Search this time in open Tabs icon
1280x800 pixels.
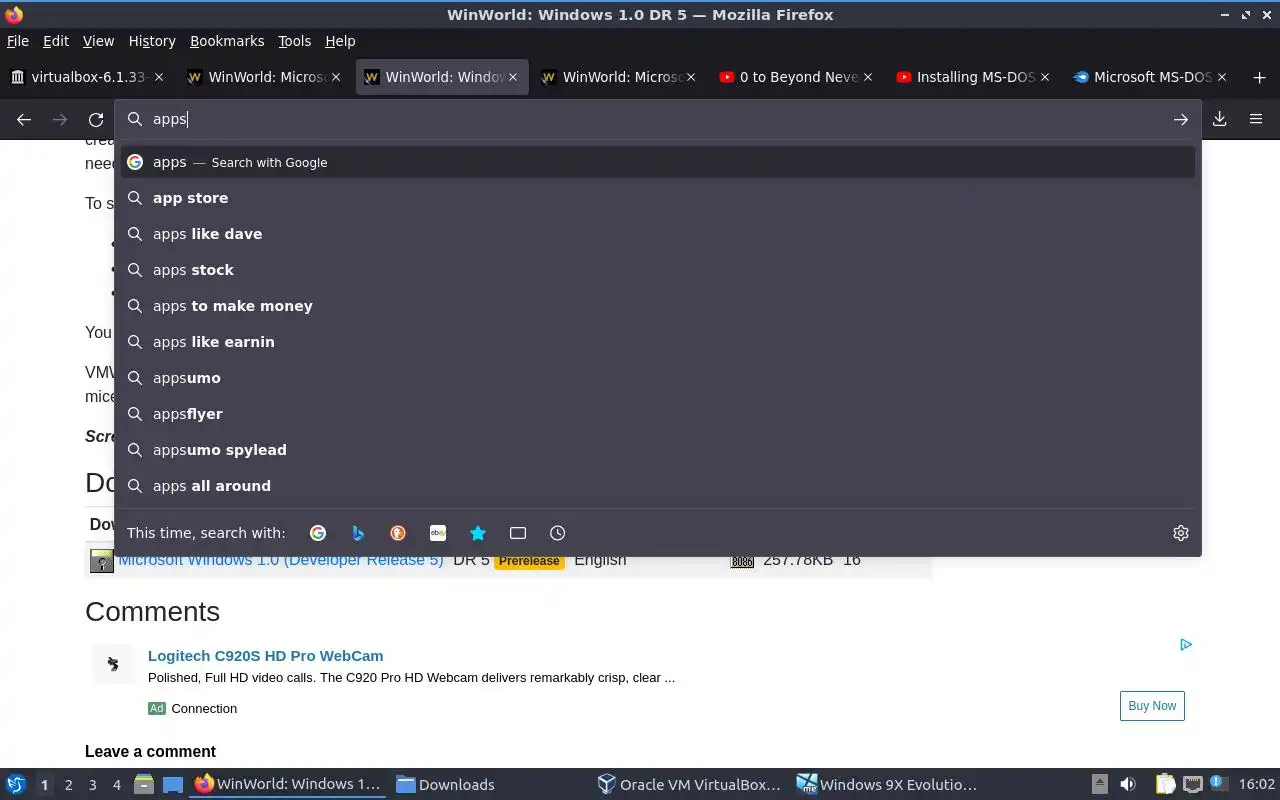518,533
